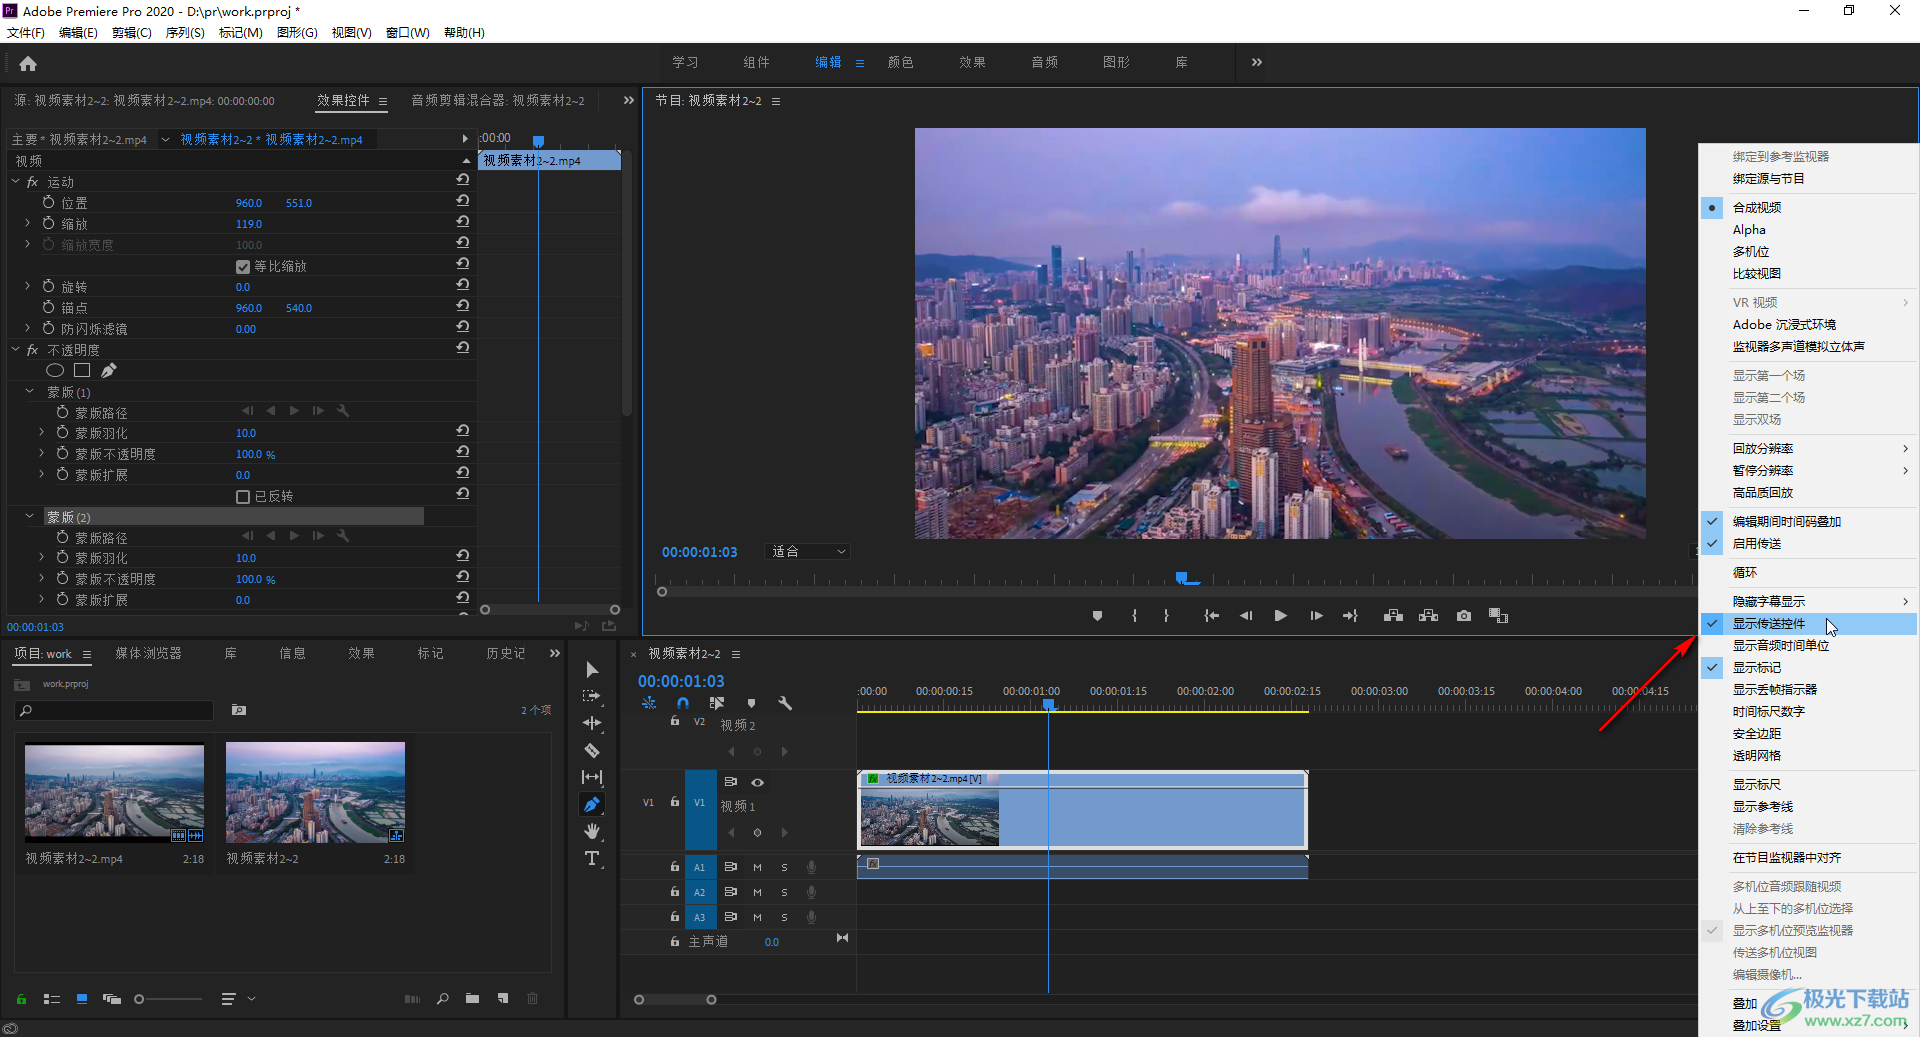Select the Pen tool in toolbox

pos(592,804)
